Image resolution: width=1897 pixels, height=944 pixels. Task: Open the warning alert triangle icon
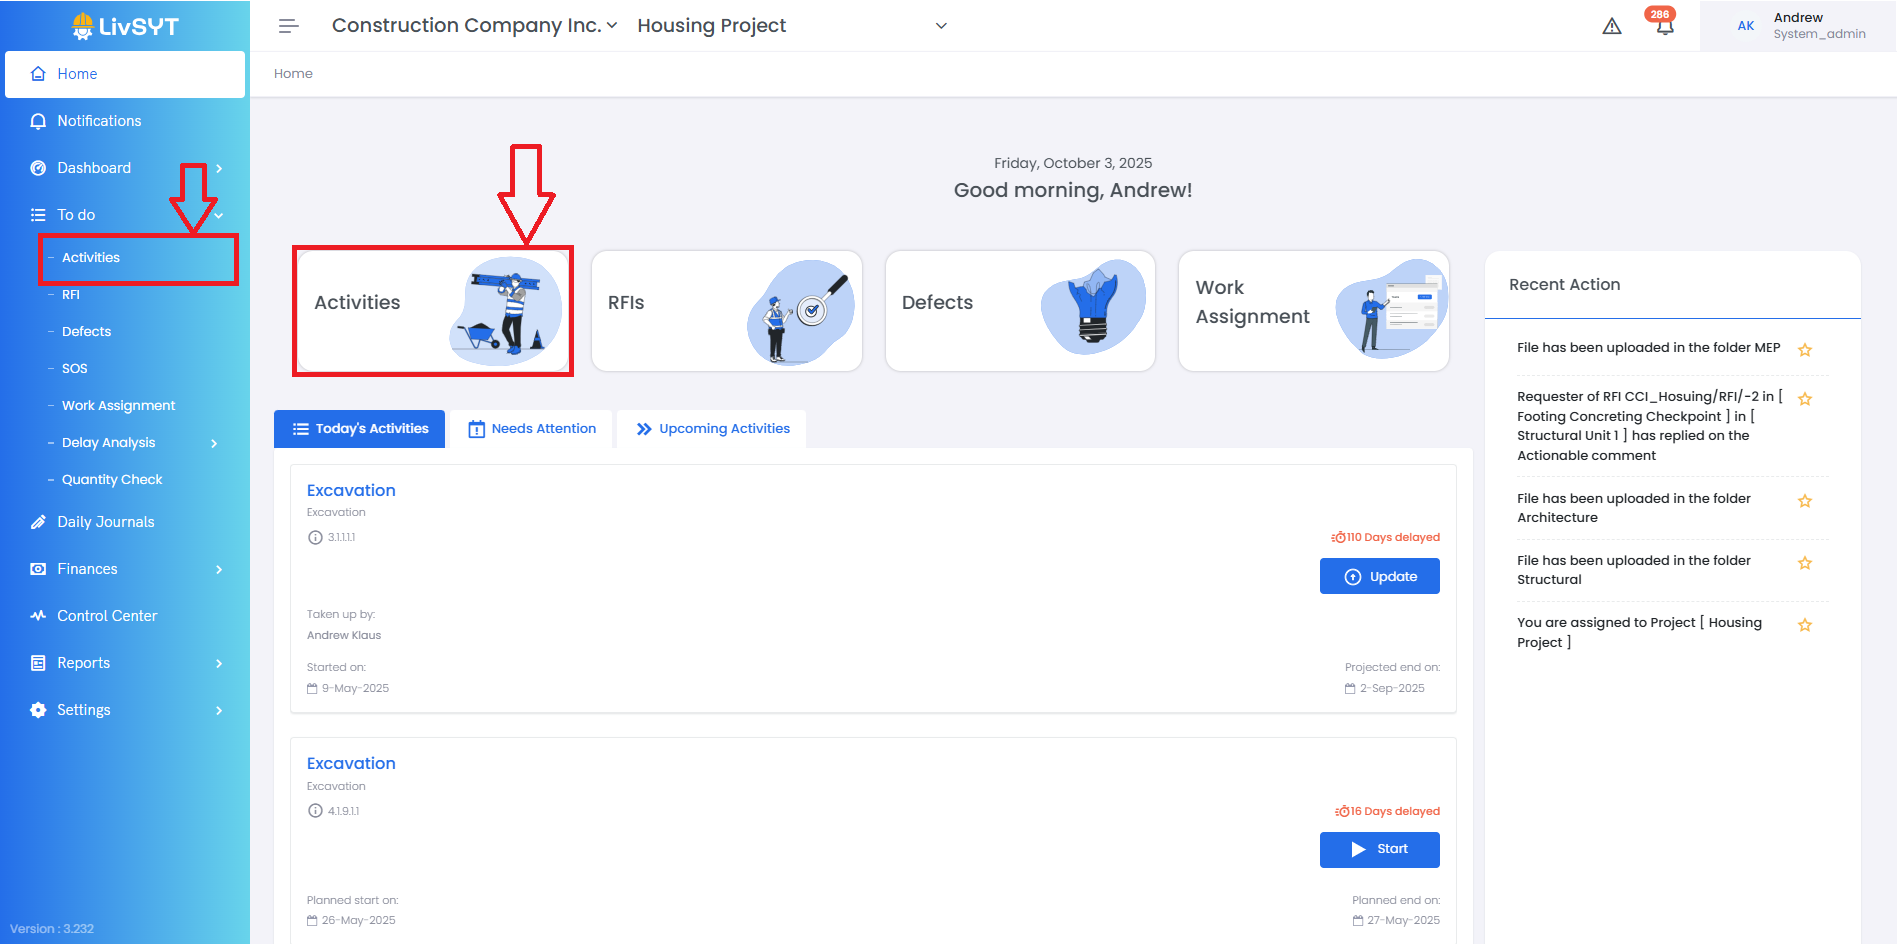tap(1611, 27)
